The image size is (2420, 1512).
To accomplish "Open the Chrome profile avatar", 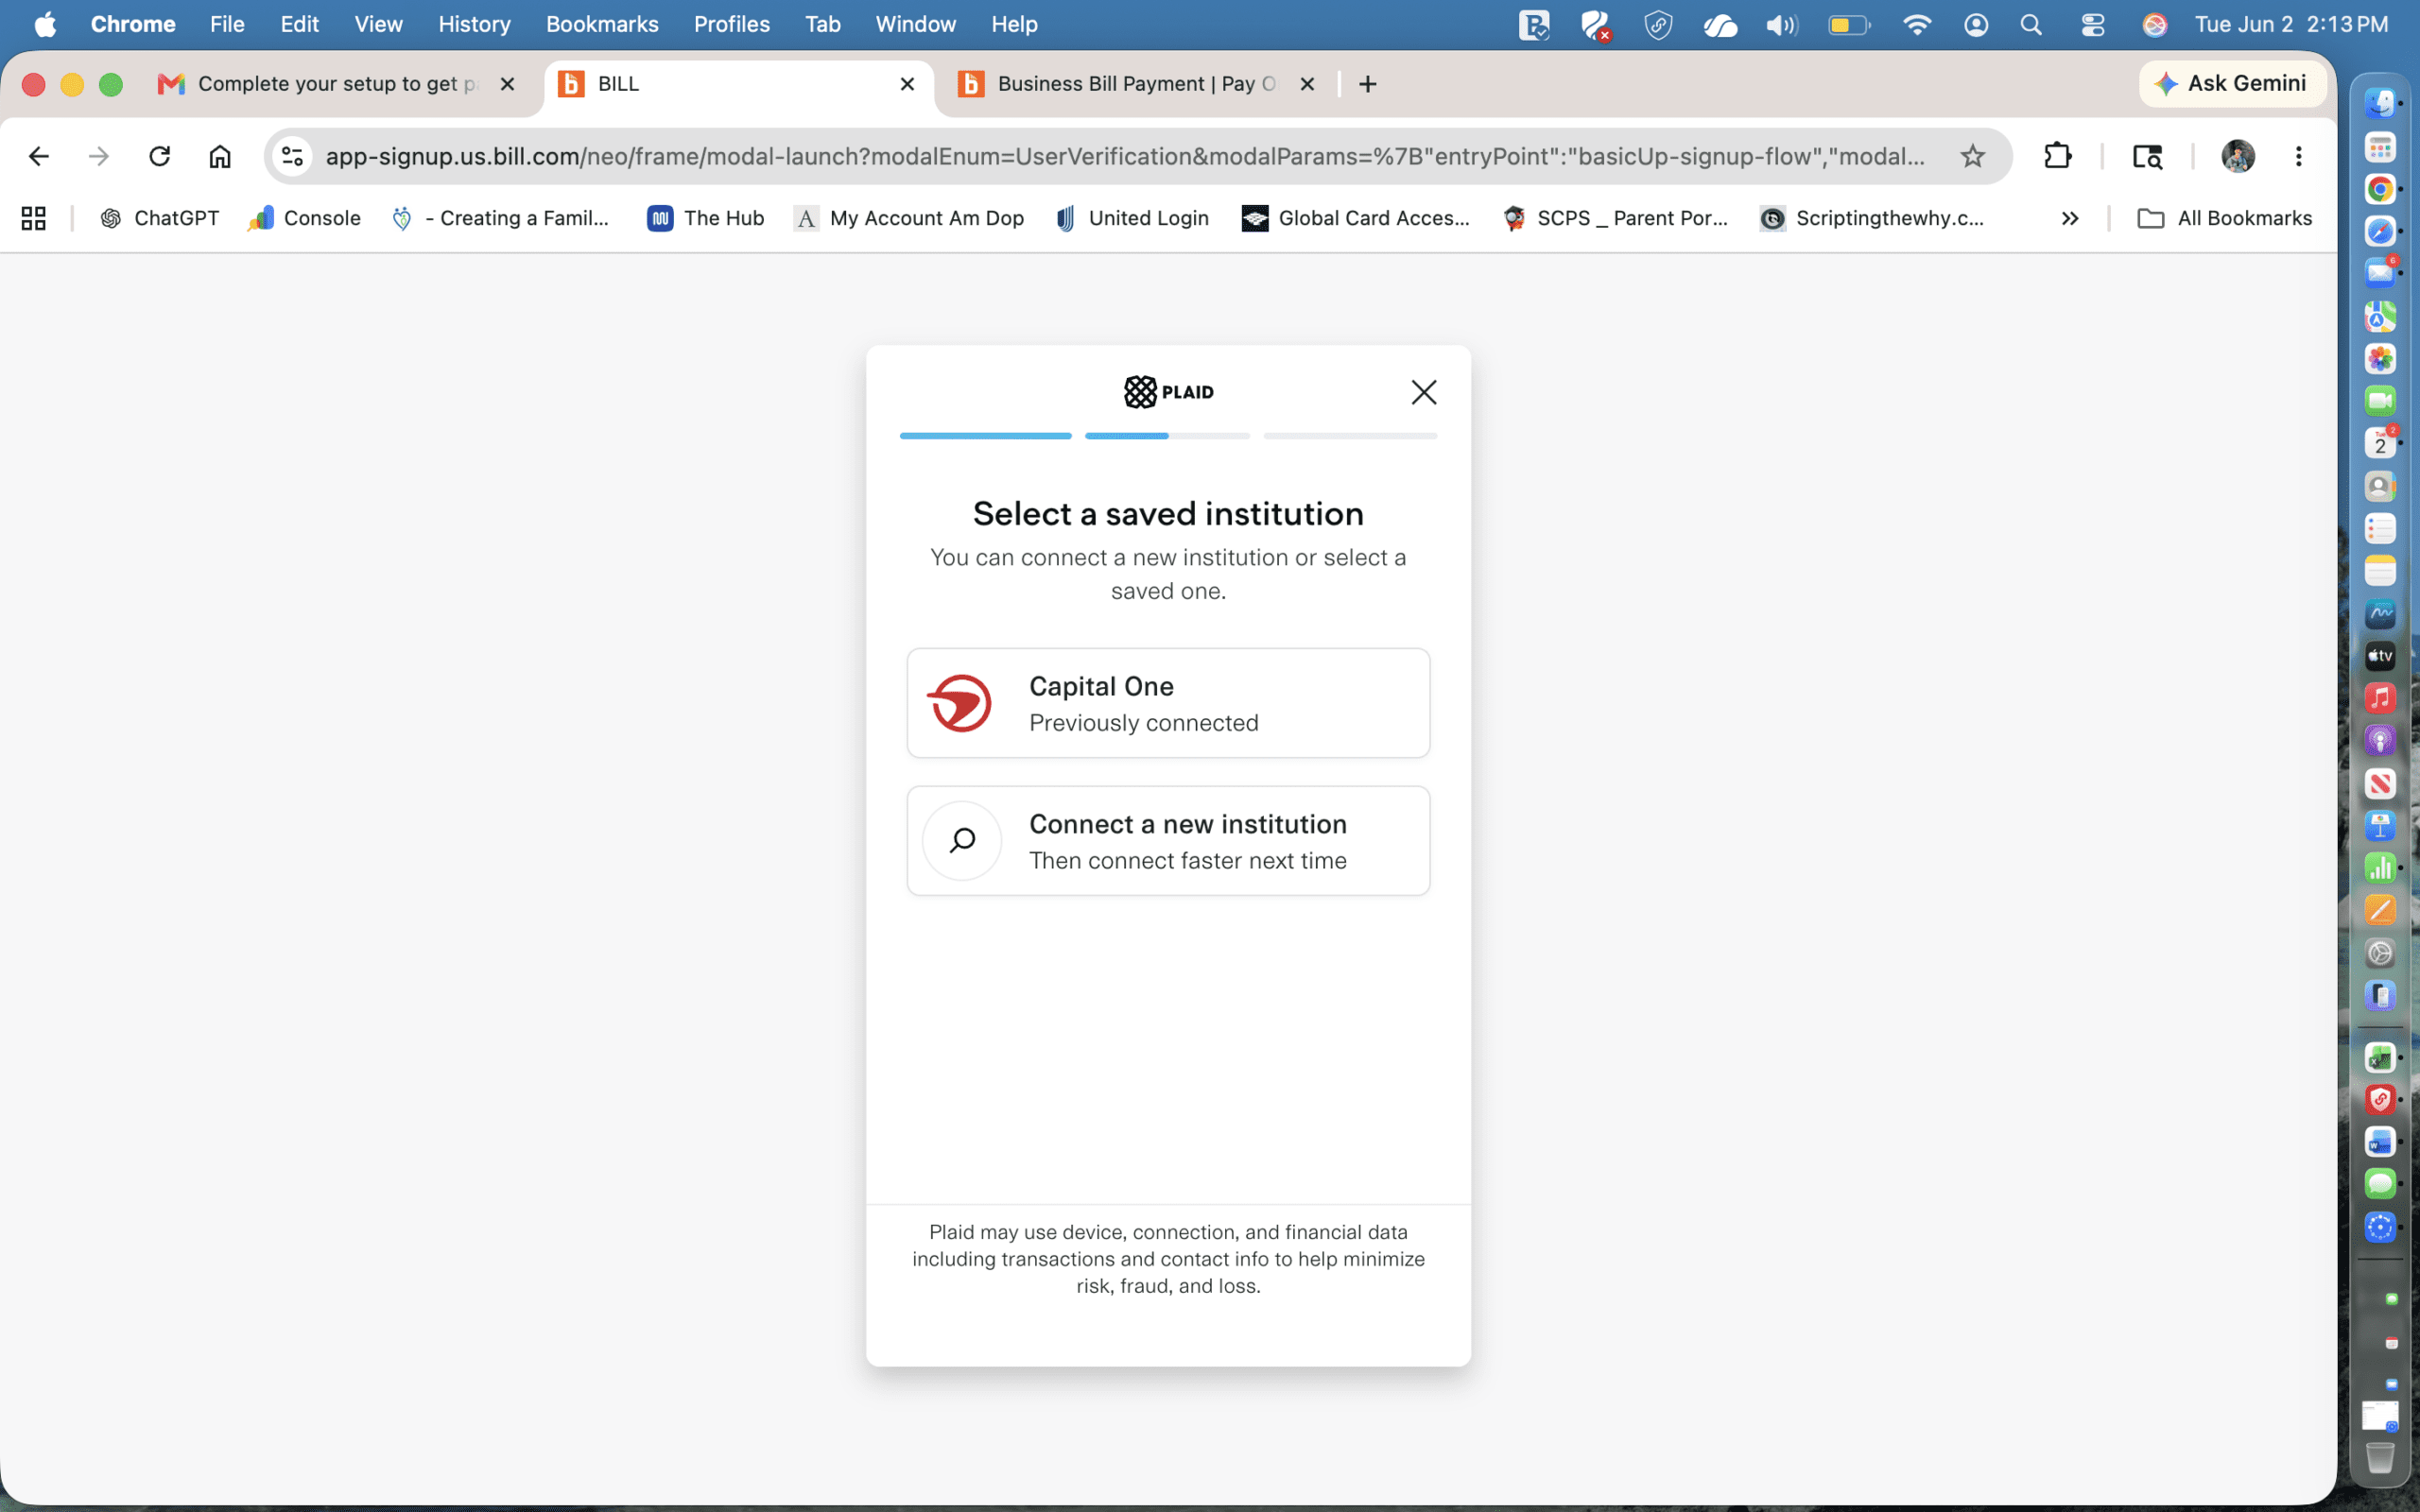I will (2238, 156).
